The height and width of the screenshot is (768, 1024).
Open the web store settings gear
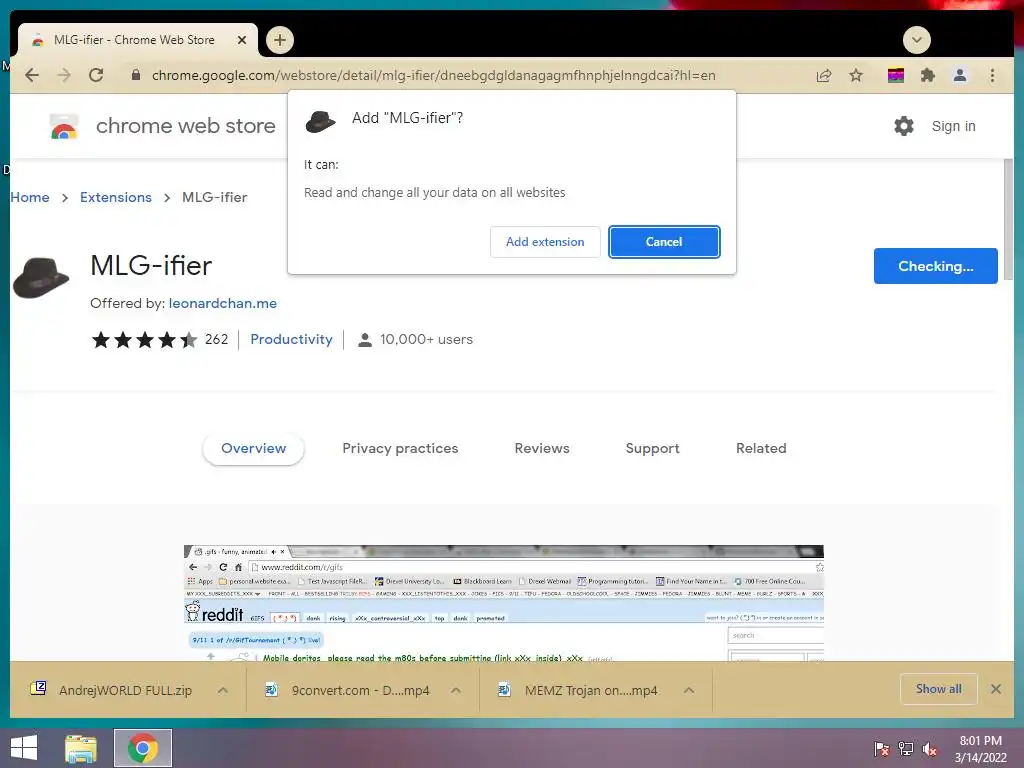click(904, 126)
